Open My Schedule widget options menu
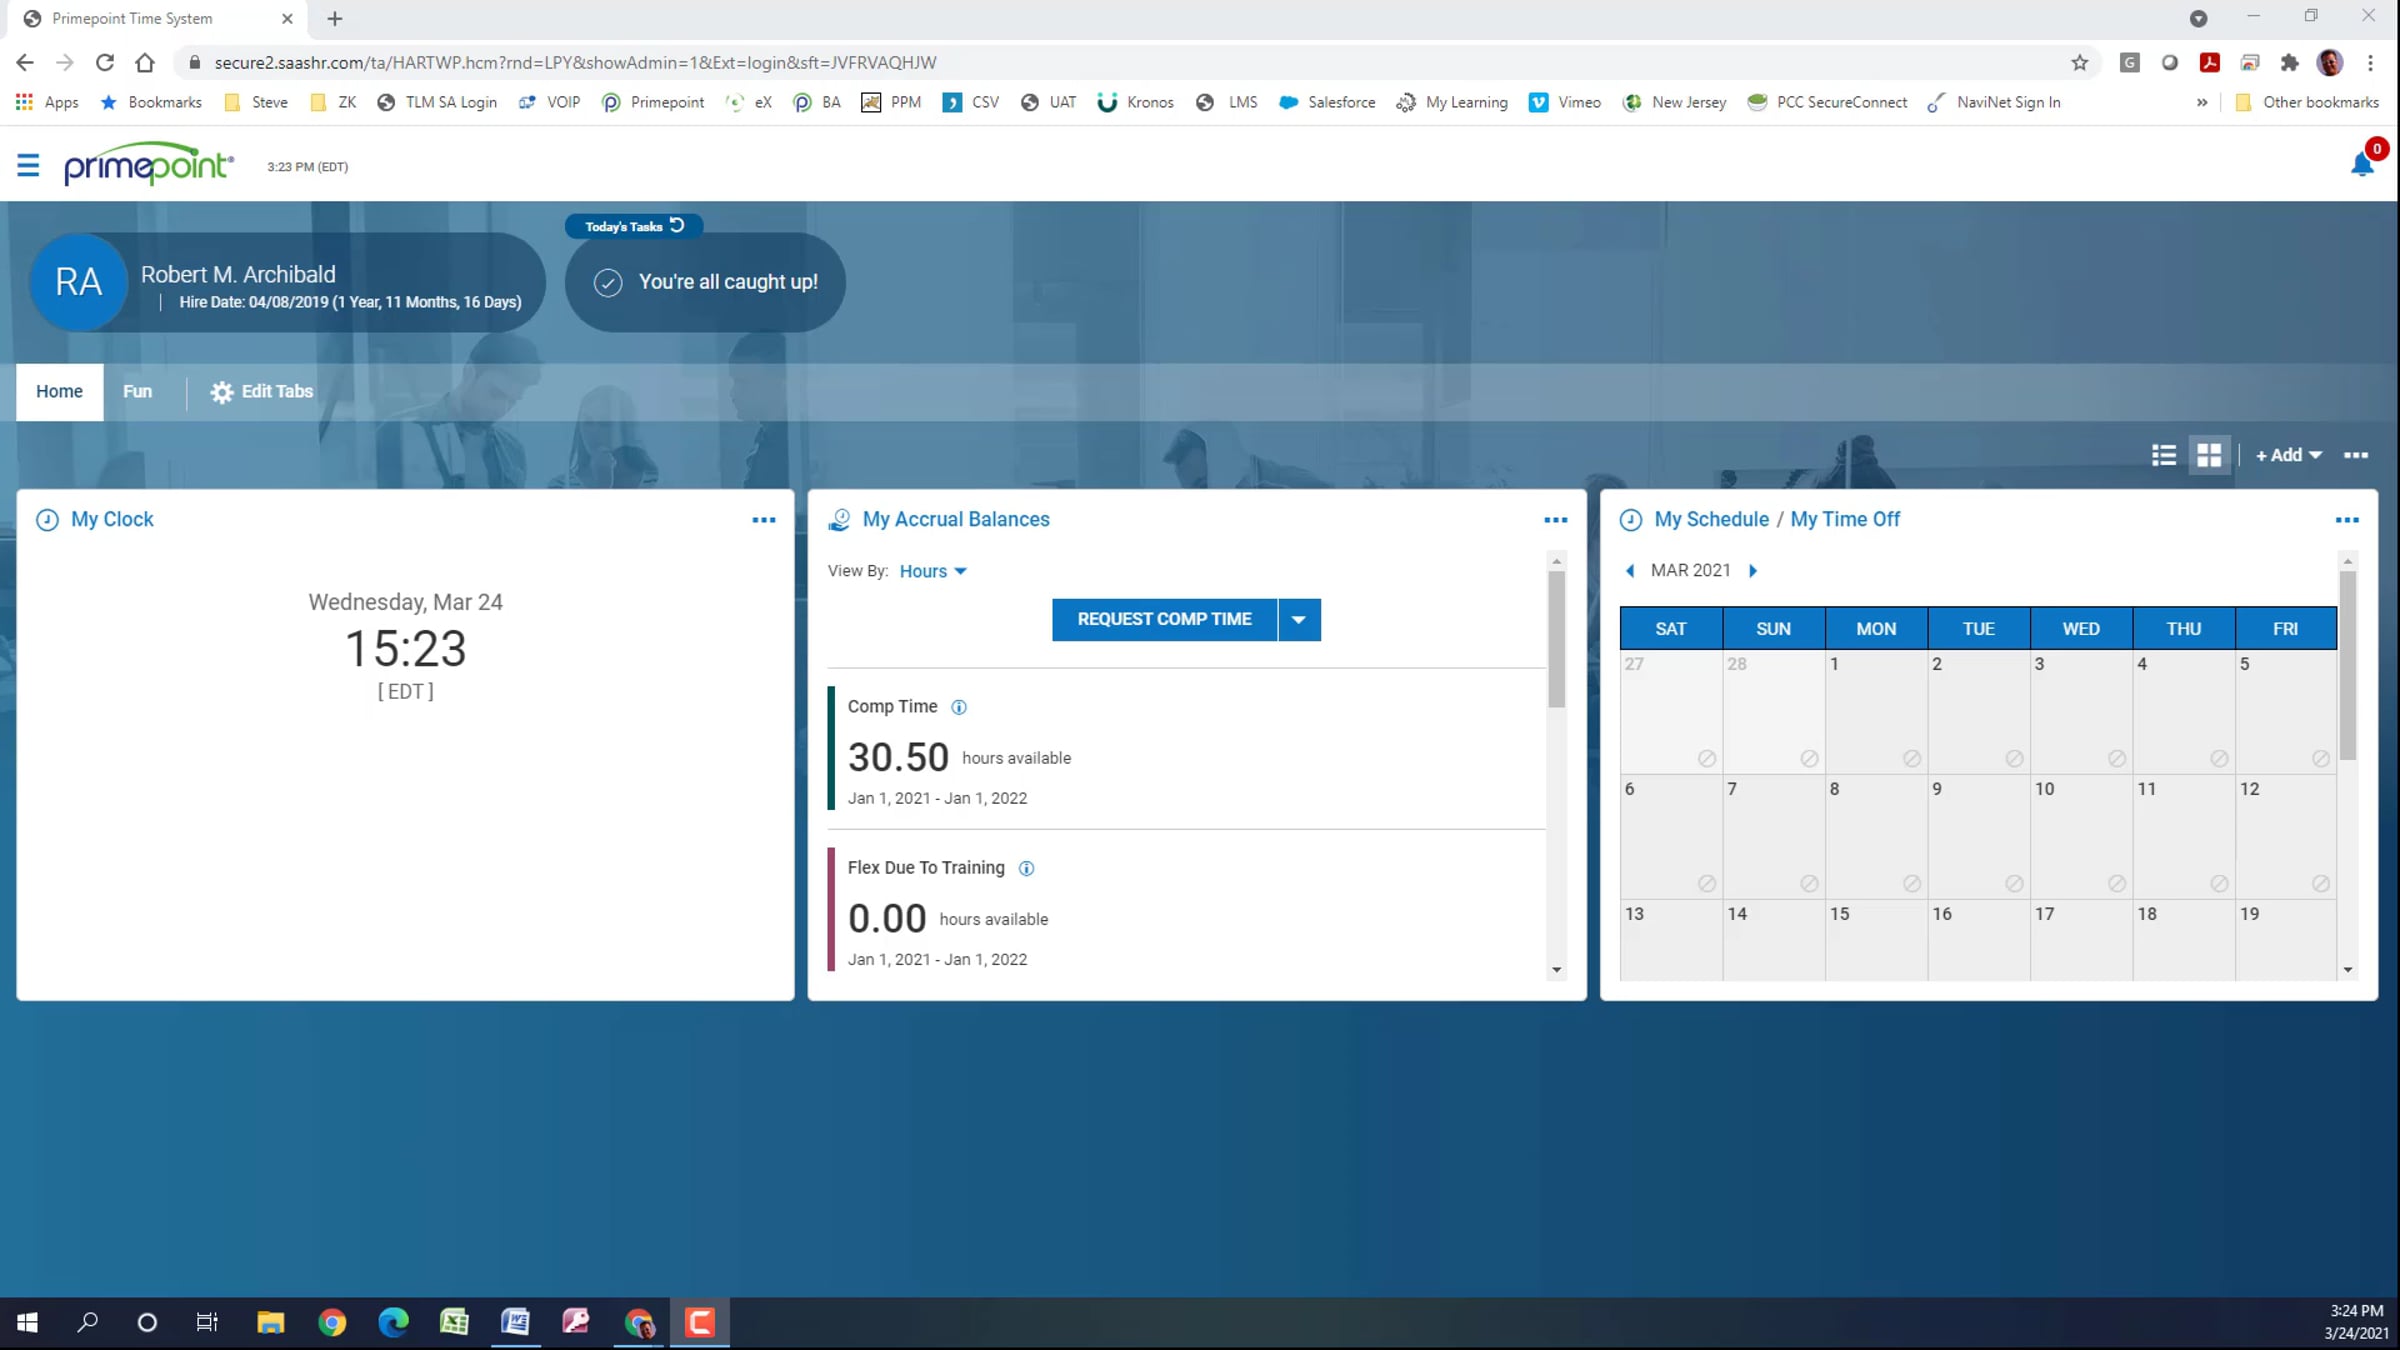2400x1350 pixels. tap(2346, 519)
